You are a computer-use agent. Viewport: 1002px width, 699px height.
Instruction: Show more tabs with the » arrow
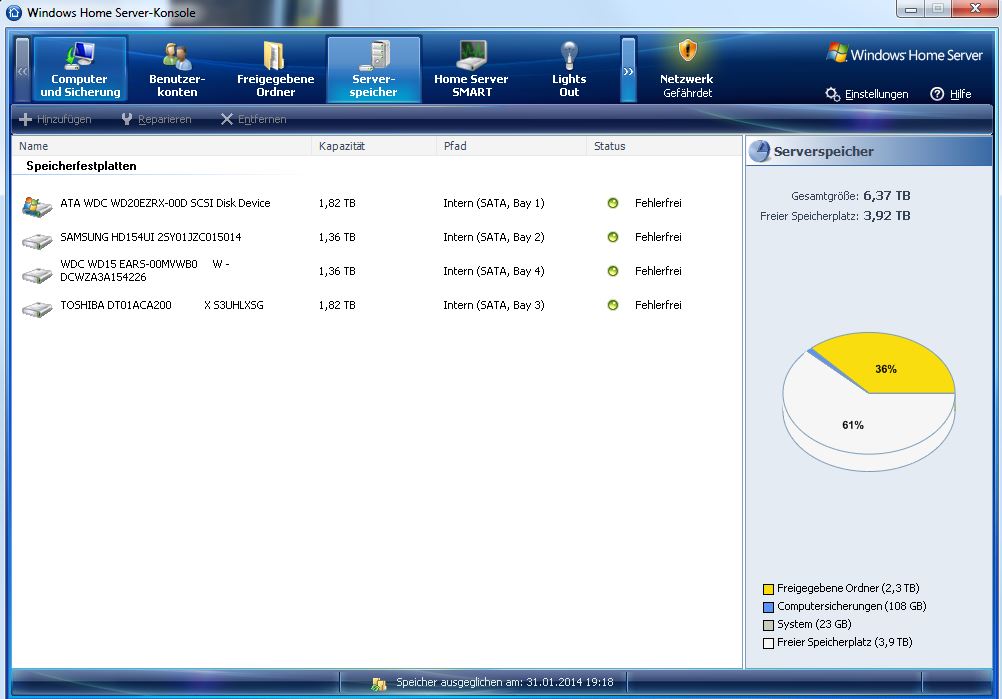(628, 70)
